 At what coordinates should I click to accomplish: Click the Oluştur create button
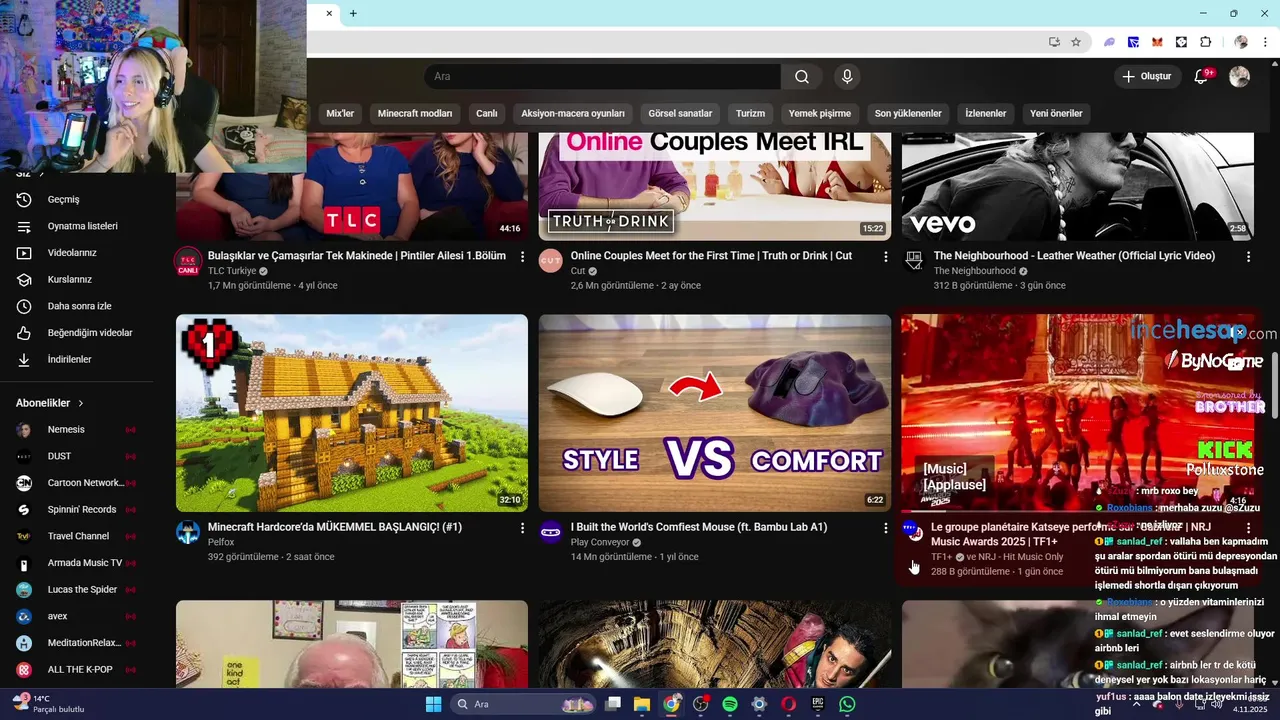(1147, 77)
